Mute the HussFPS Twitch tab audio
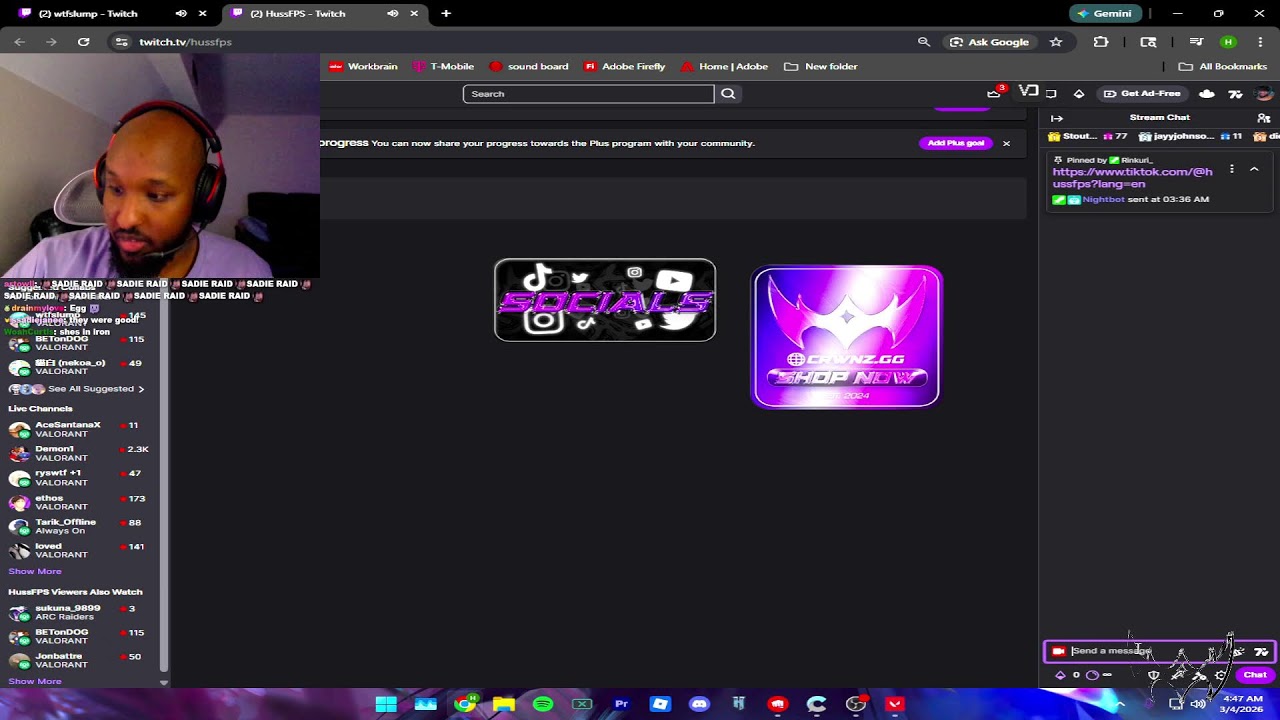Image resolution: width=1280 pixels, height=720 pixels. [393, 14]
